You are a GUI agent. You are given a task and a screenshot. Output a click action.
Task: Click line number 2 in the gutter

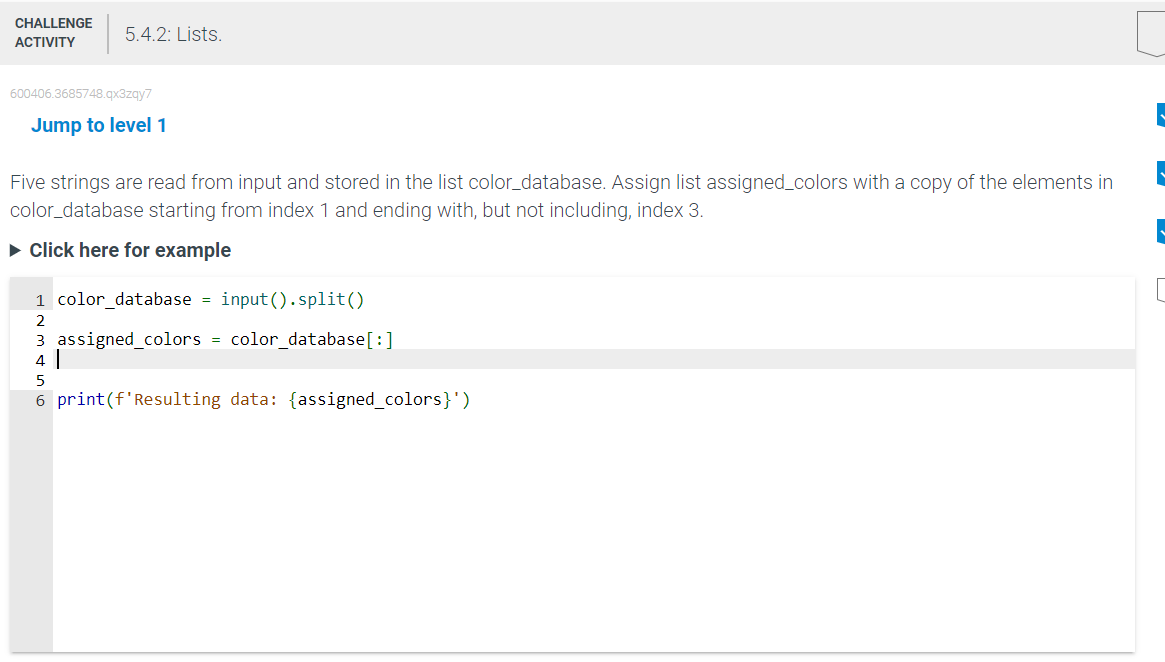coord(40,320)
